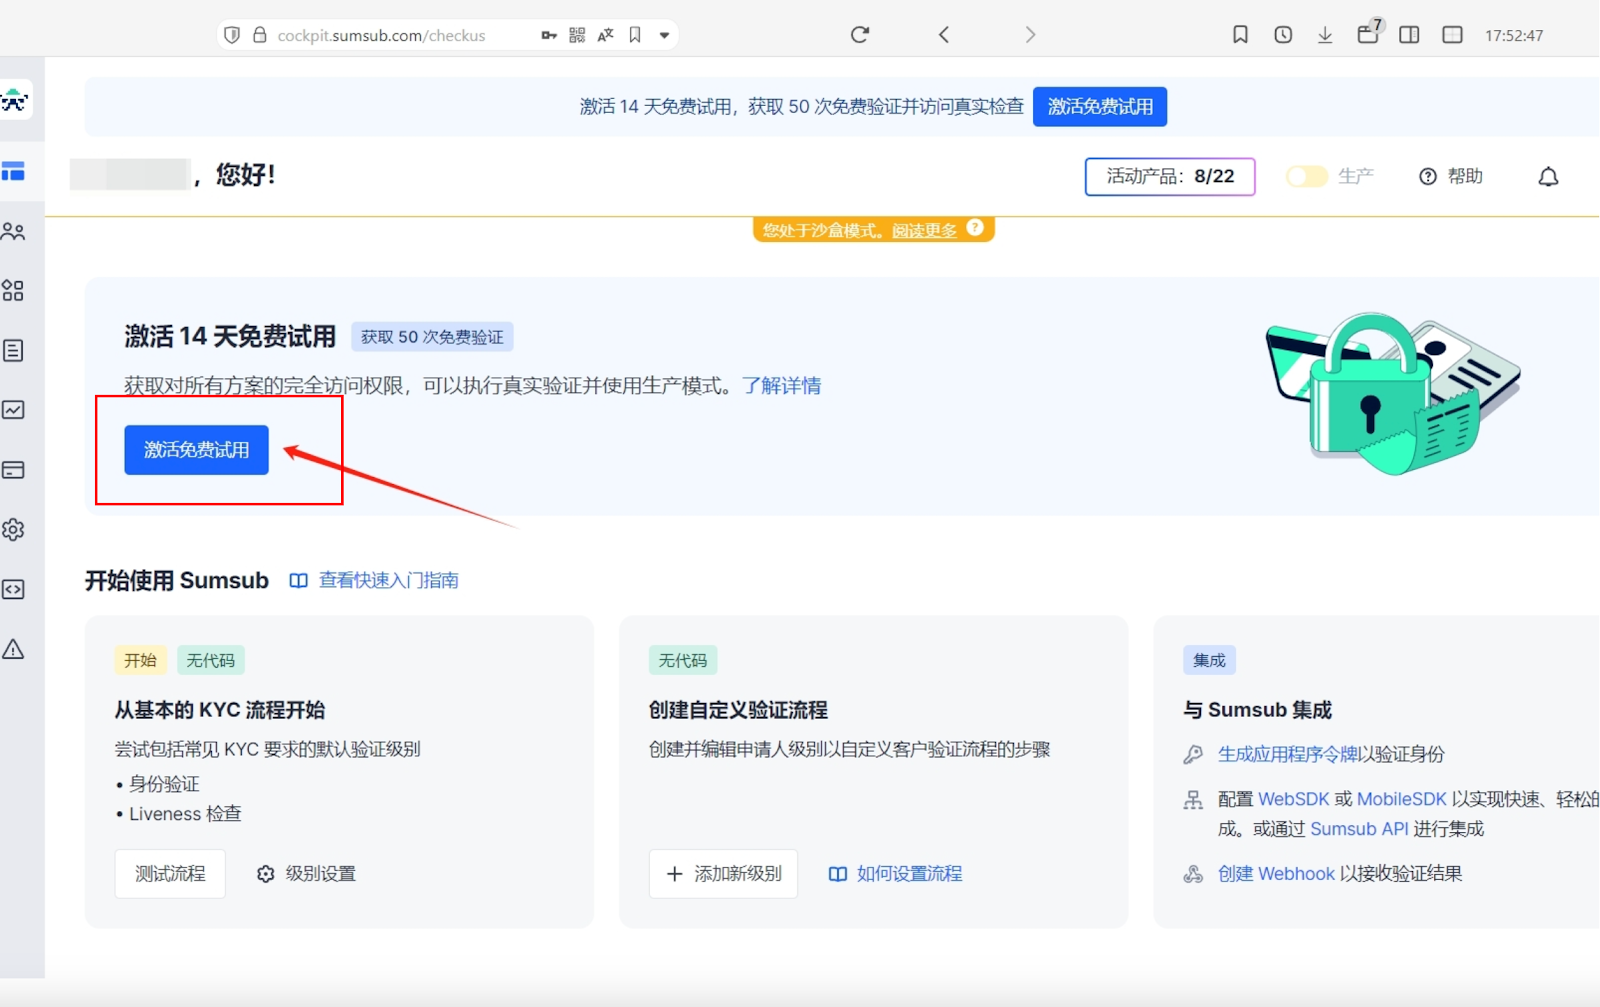
Task: Click the key password icon in address bar
Action: tap(549, 35)
